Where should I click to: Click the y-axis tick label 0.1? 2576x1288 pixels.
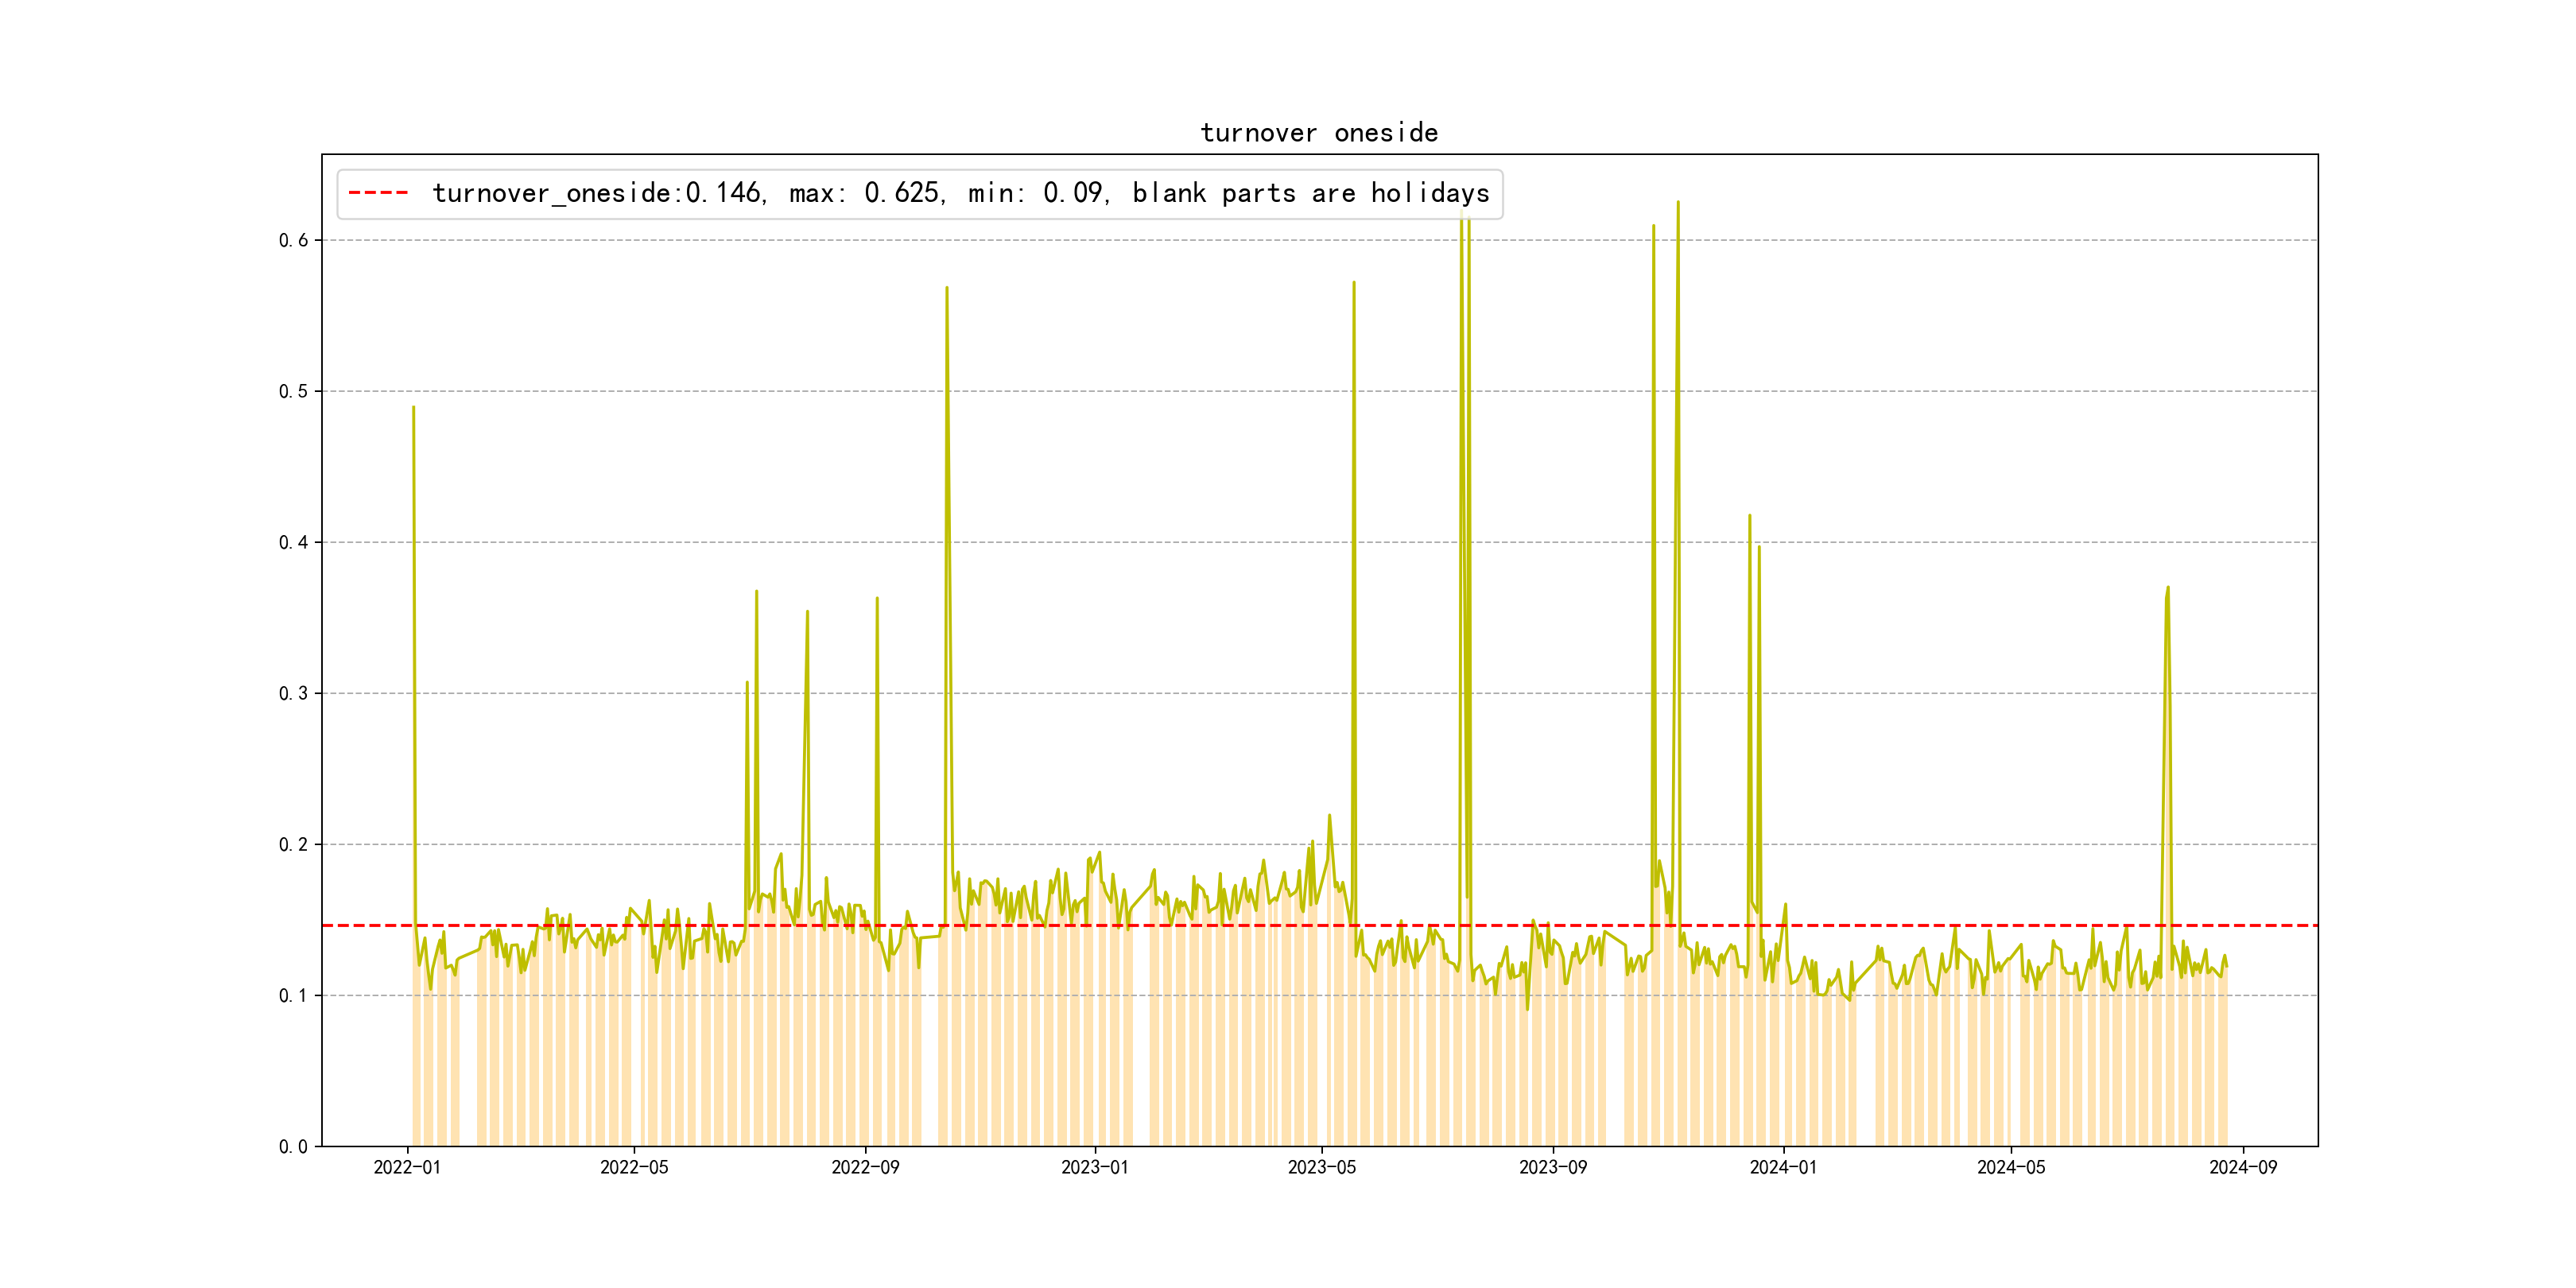click(x=293, y=995)
